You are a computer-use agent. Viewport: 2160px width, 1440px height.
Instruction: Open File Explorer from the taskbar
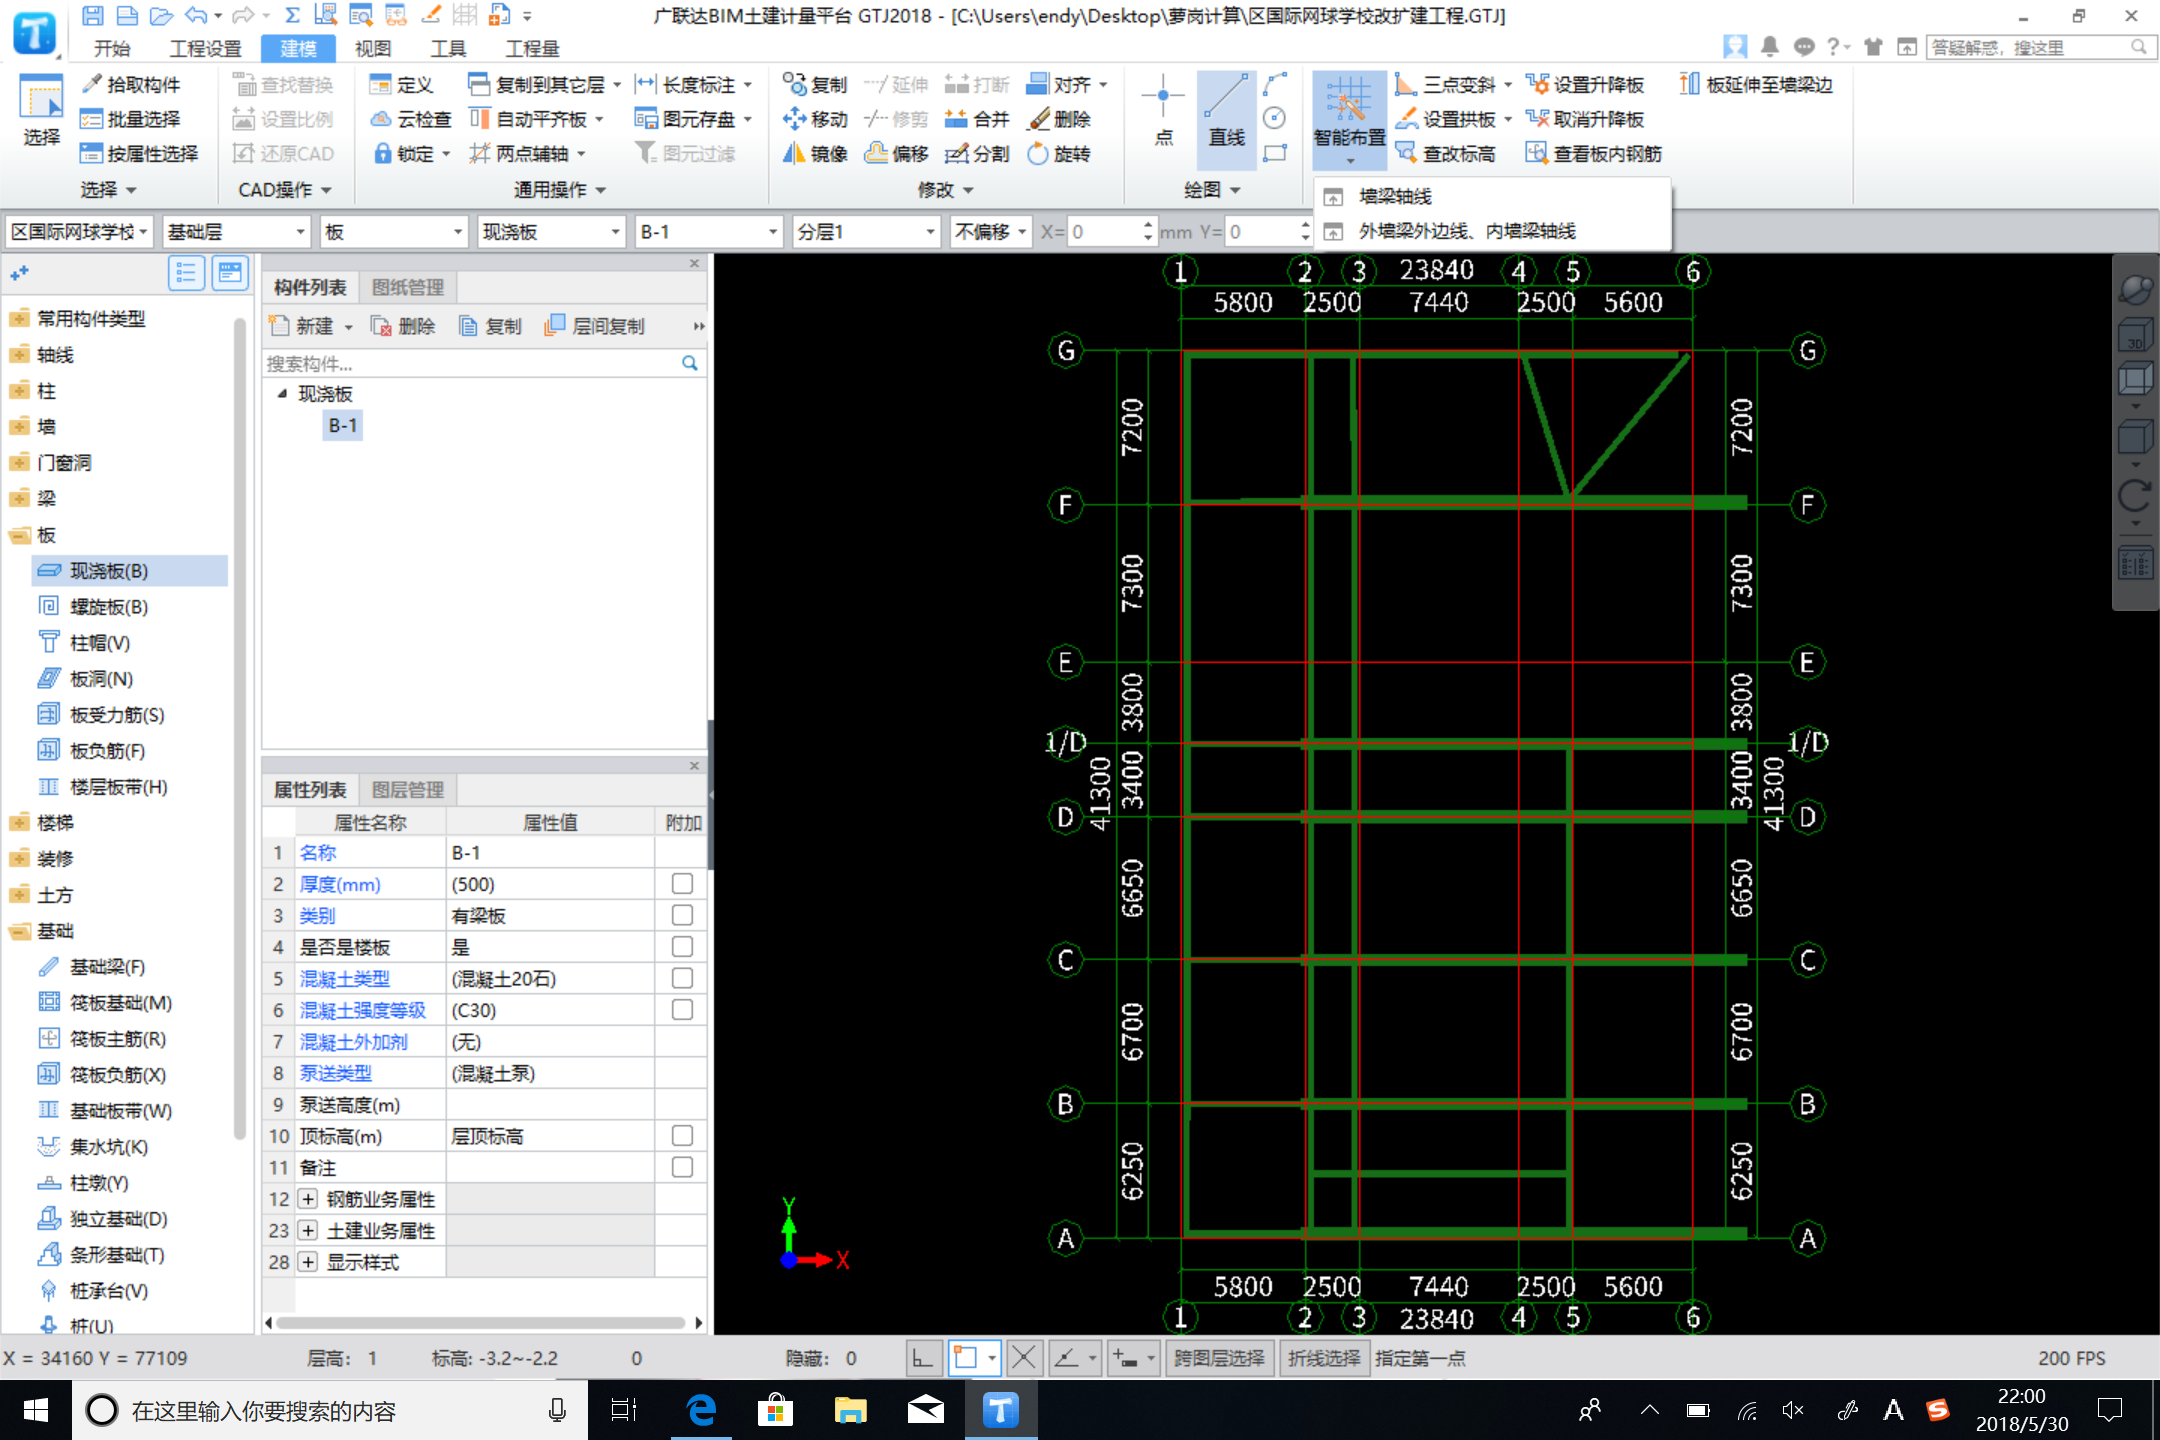[x=850, y=1411]
